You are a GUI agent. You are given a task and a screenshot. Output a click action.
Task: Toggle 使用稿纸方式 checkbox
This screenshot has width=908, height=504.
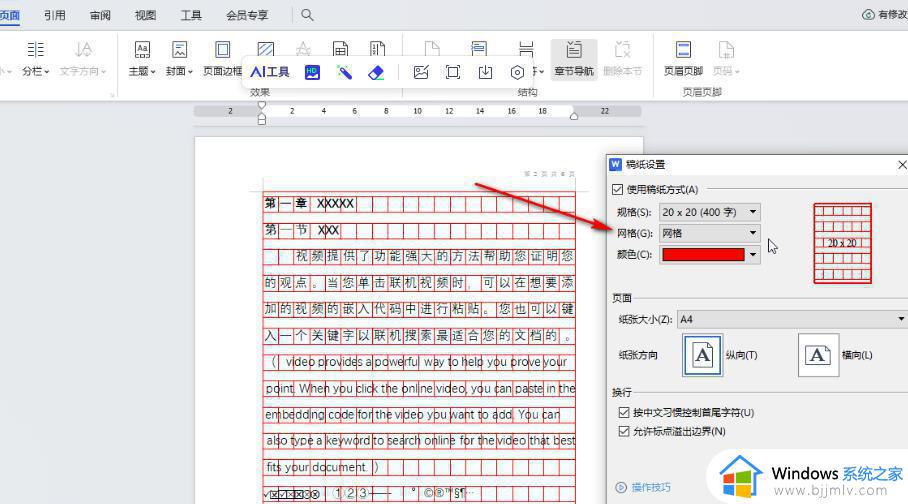(617, 189)
